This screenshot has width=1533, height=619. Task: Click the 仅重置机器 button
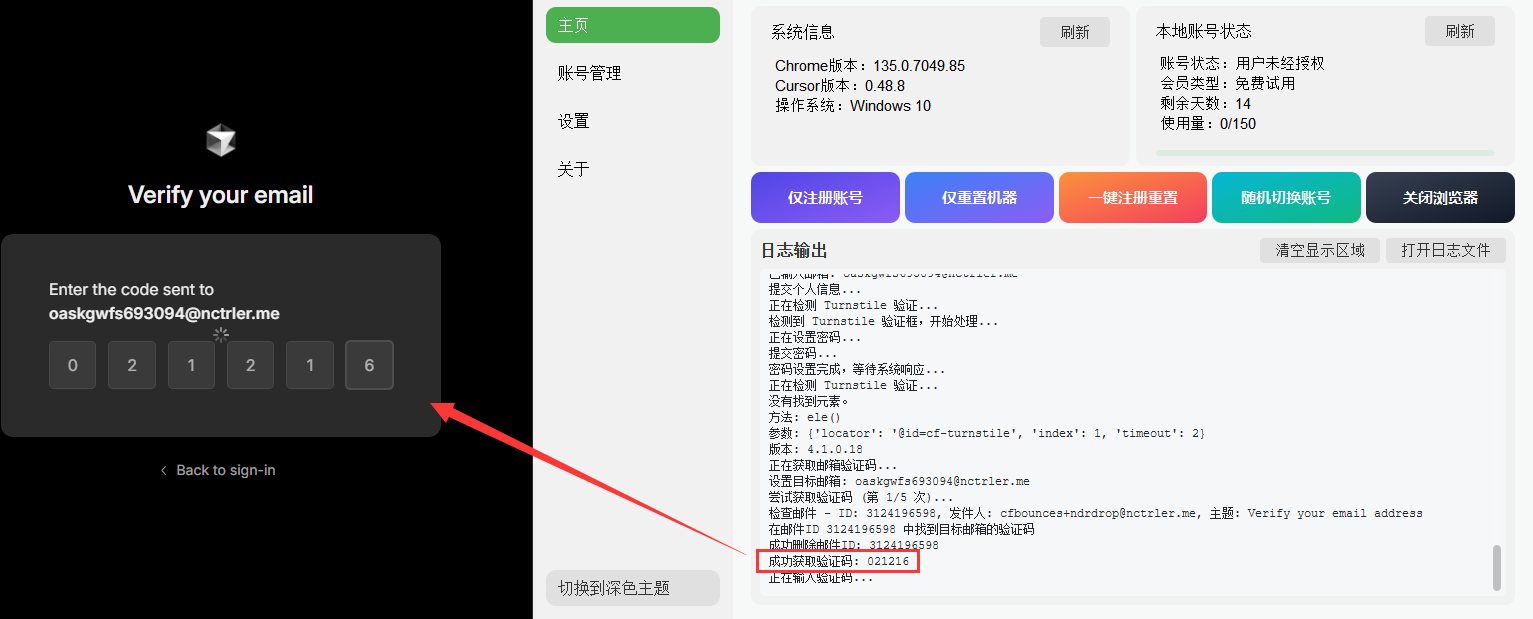tap(979, 197)
